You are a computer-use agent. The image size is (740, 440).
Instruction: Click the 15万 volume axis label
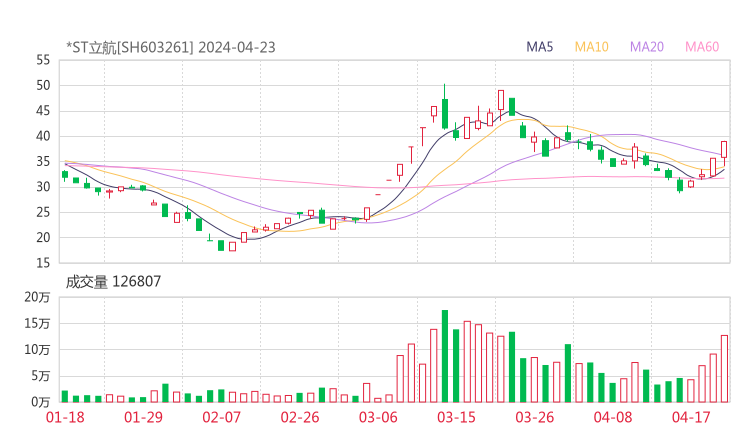click(37, 323)
